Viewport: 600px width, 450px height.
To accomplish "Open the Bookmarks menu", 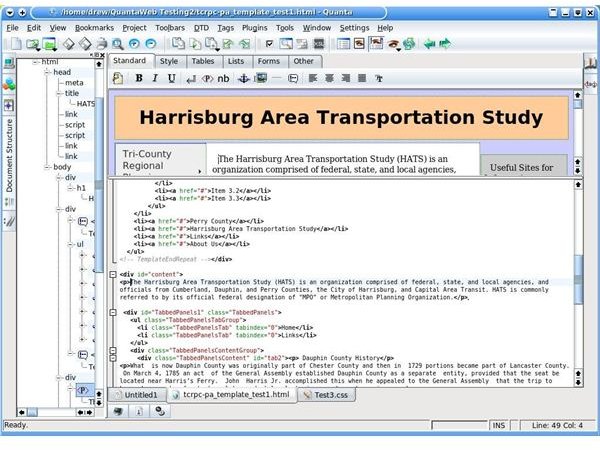I will 94,28.
